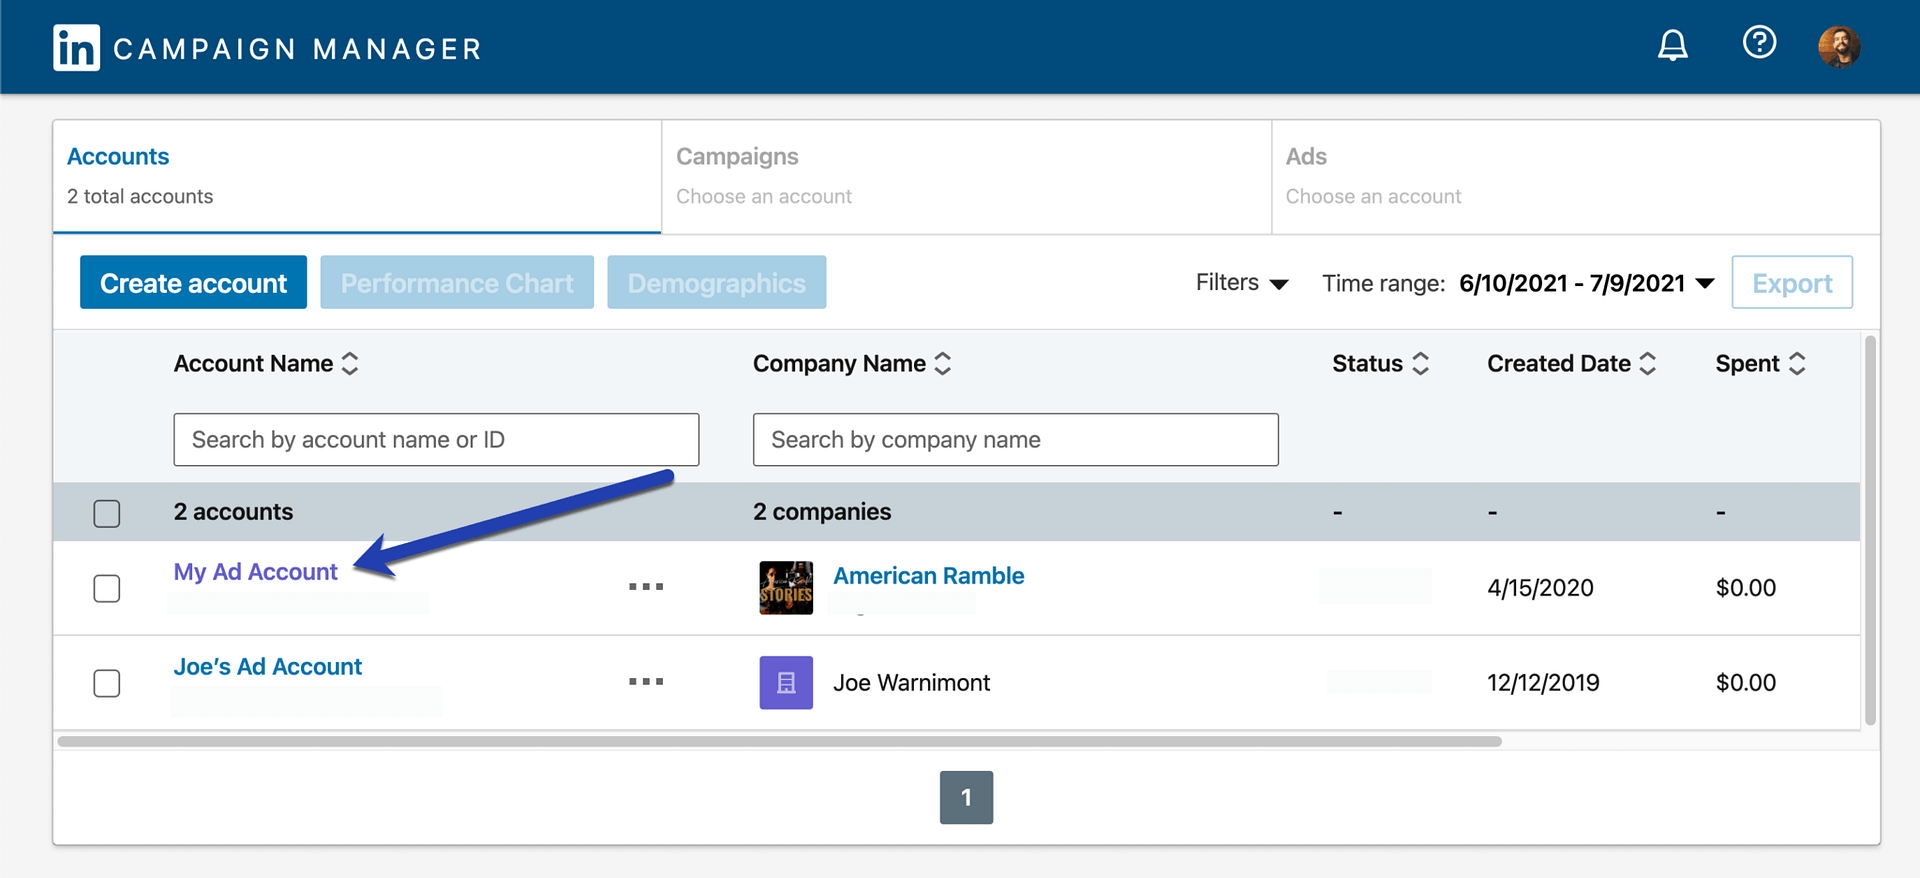Open the Joe's Ad Account link
The image size is (1920, 878).
click(268, 667)
